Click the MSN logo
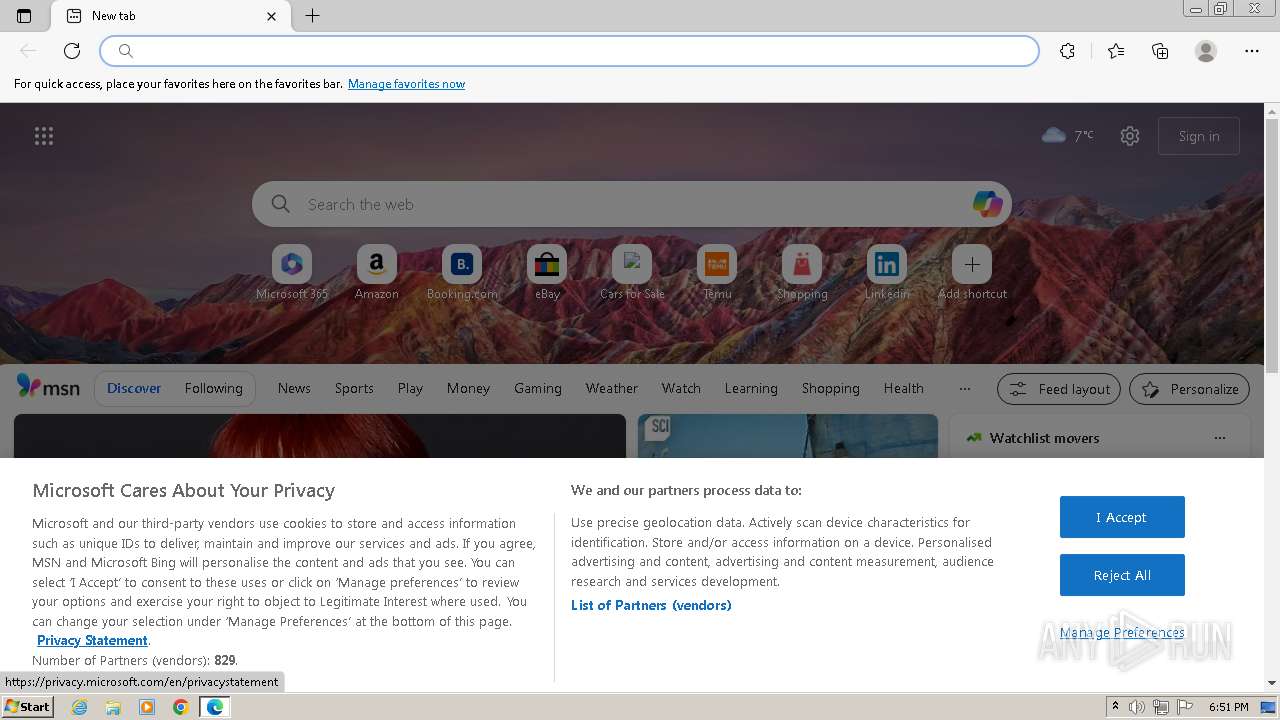Screen dimensions: 1280x720 click(x=48, y=388)
